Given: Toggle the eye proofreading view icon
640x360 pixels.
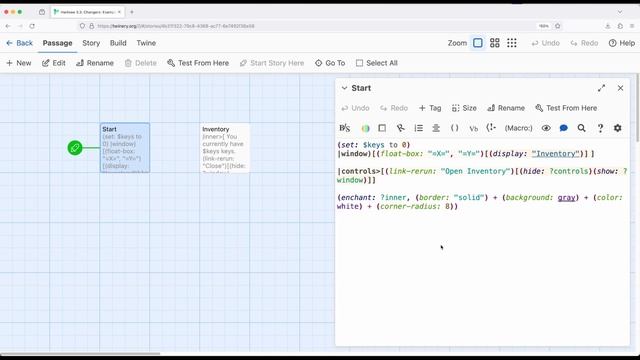Looking at the screenshot, I should (546, 128).
